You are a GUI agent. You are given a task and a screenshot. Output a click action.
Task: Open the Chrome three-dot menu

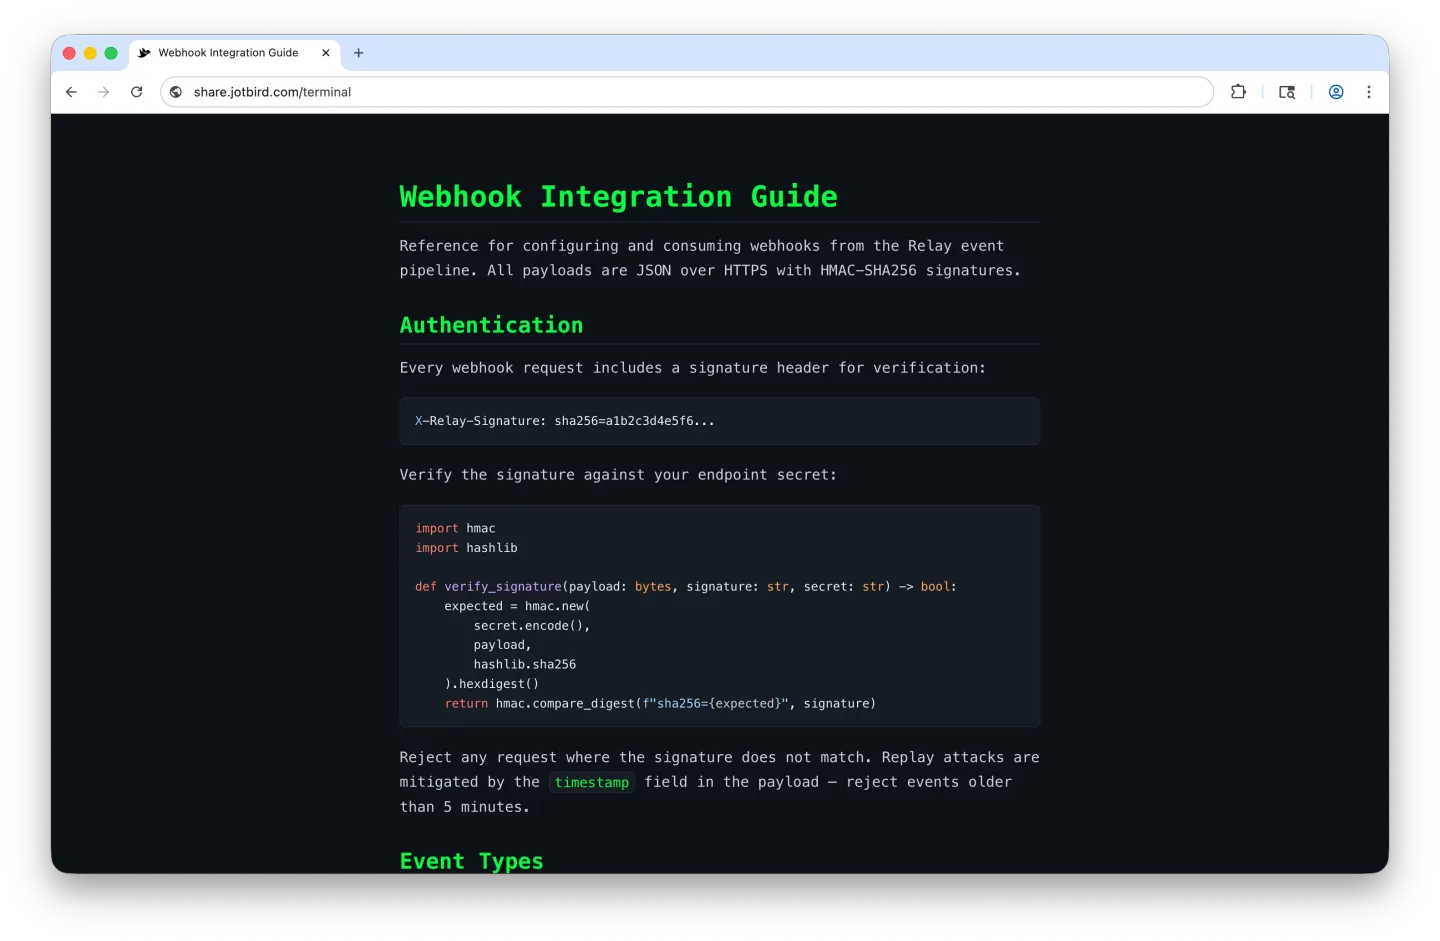pos(1369,91)
